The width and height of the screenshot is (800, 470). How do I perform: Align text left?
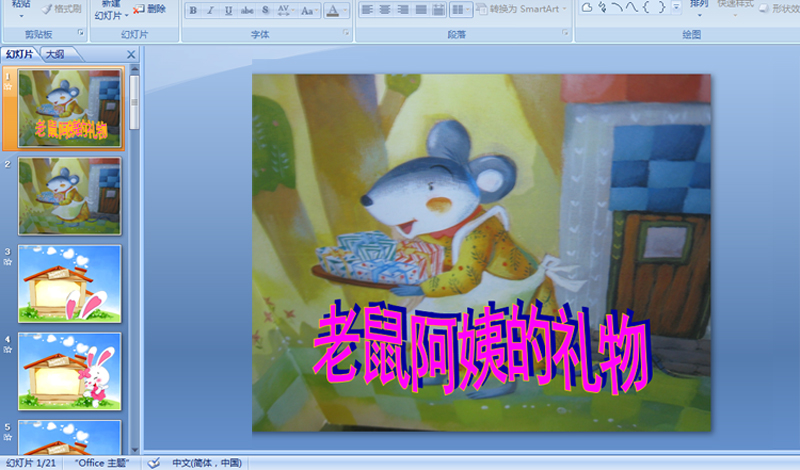click(x=367, y=10)
